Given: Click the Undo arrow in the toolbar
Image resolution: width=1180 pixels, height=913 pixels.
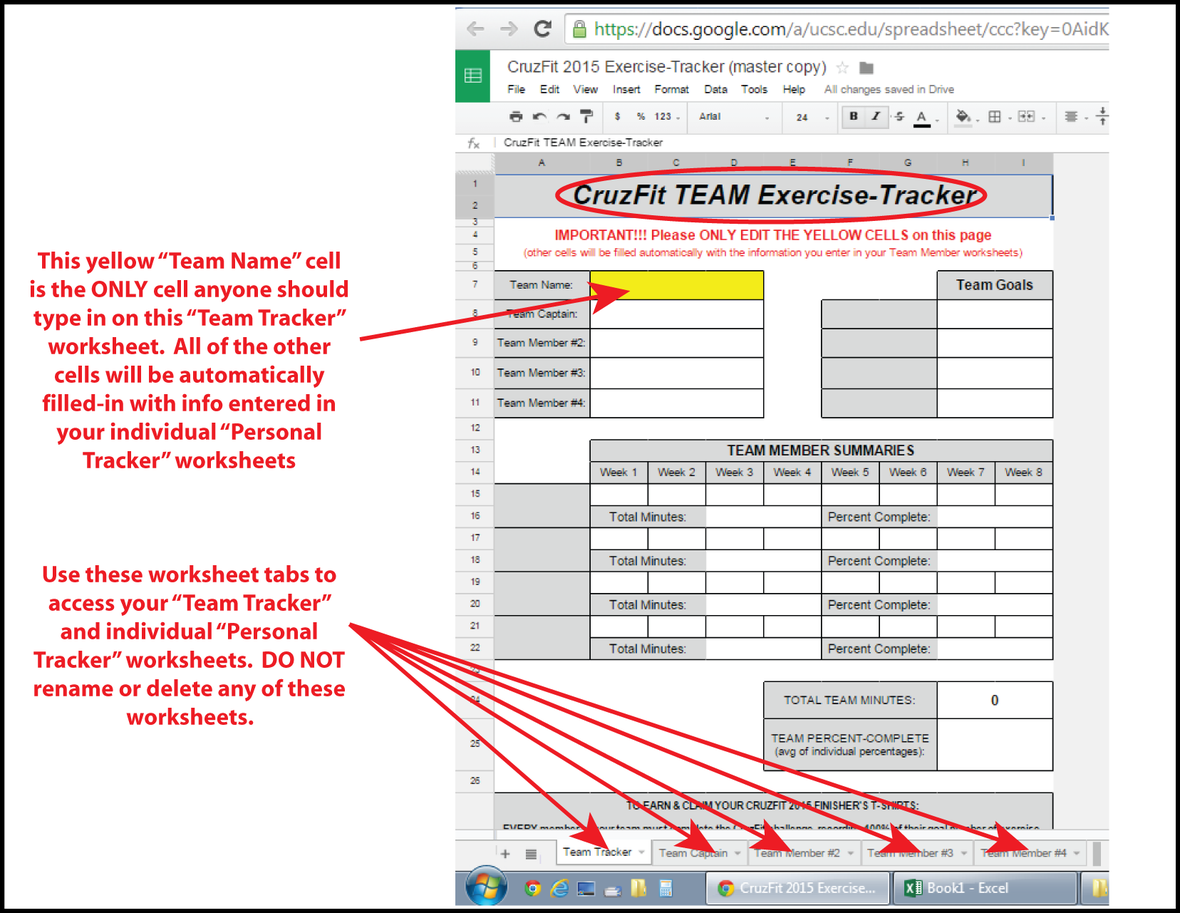Looking at the screenshot, I should 540,117.
